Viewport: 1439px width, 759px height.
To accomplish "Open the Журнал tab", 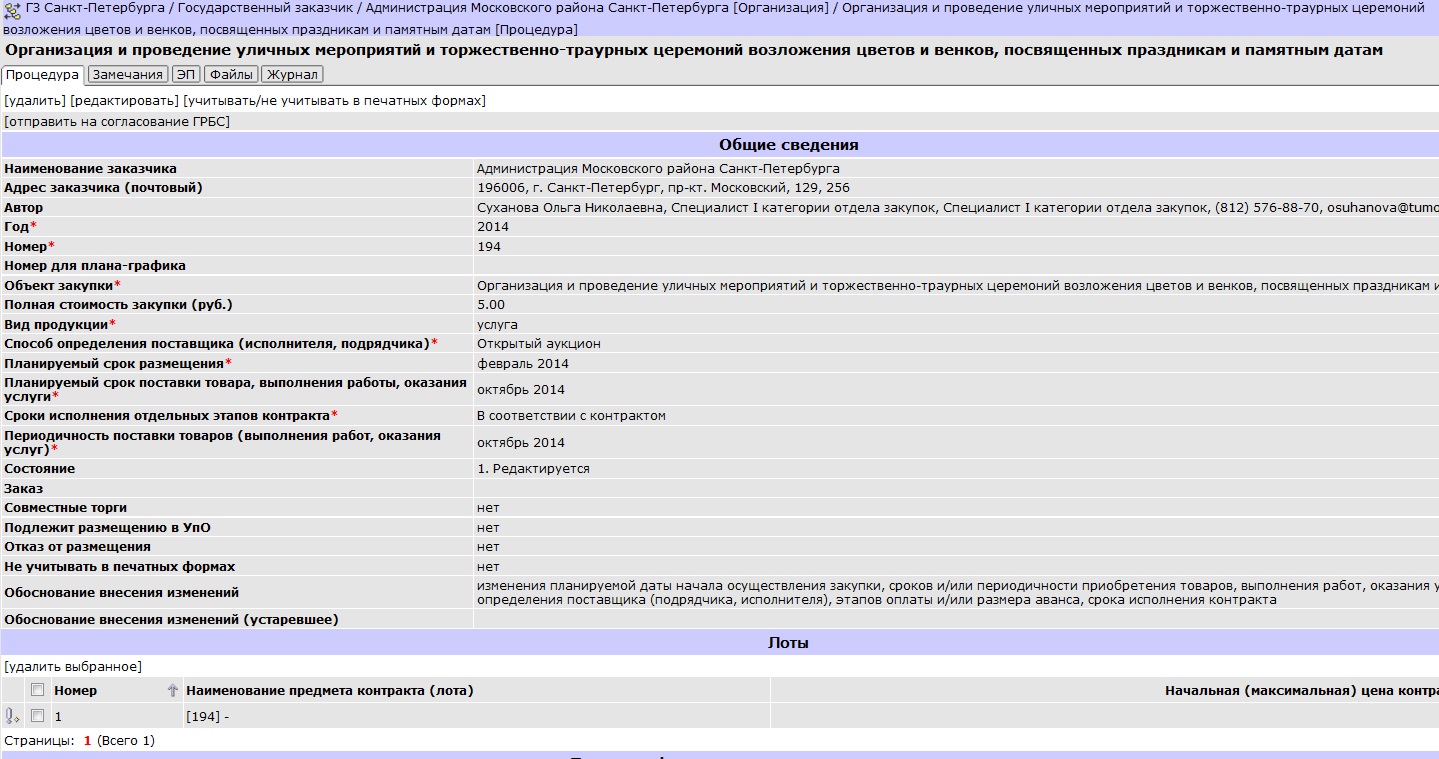I will tap(292, 75).
